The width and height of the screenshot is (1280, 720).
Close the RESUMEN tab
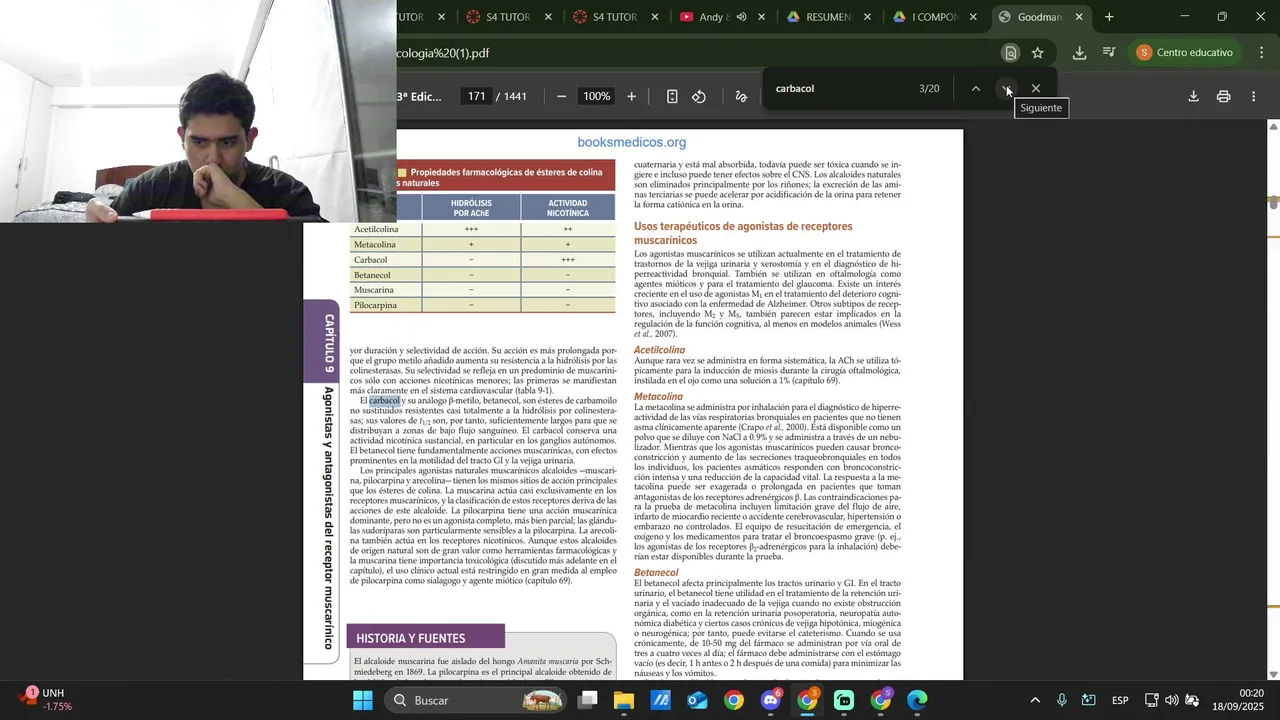pos(867,17)
